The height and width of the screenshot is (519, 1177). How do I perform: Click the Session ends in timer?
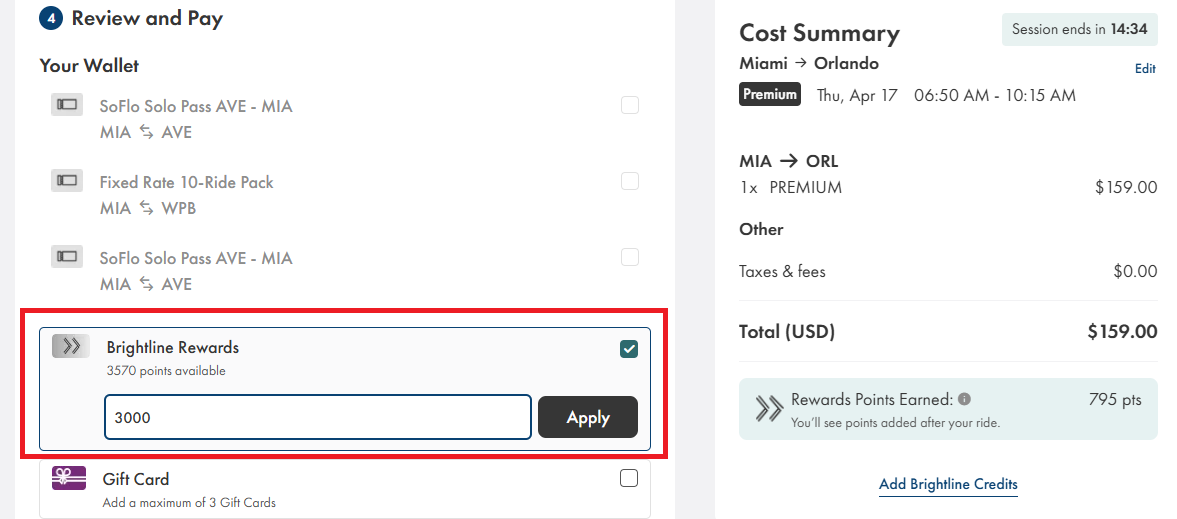click(x=1079, y=29)
